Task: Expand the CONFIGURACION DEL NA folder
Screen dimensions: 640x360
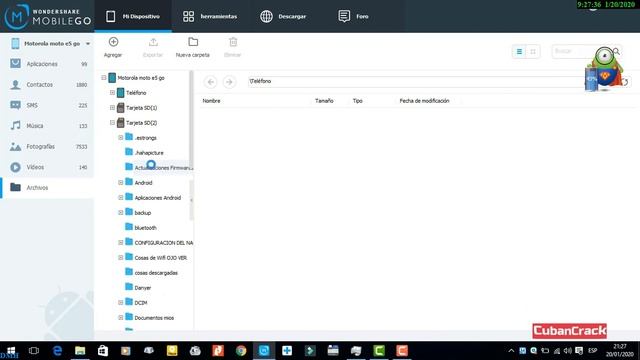Action: (121, 242)
